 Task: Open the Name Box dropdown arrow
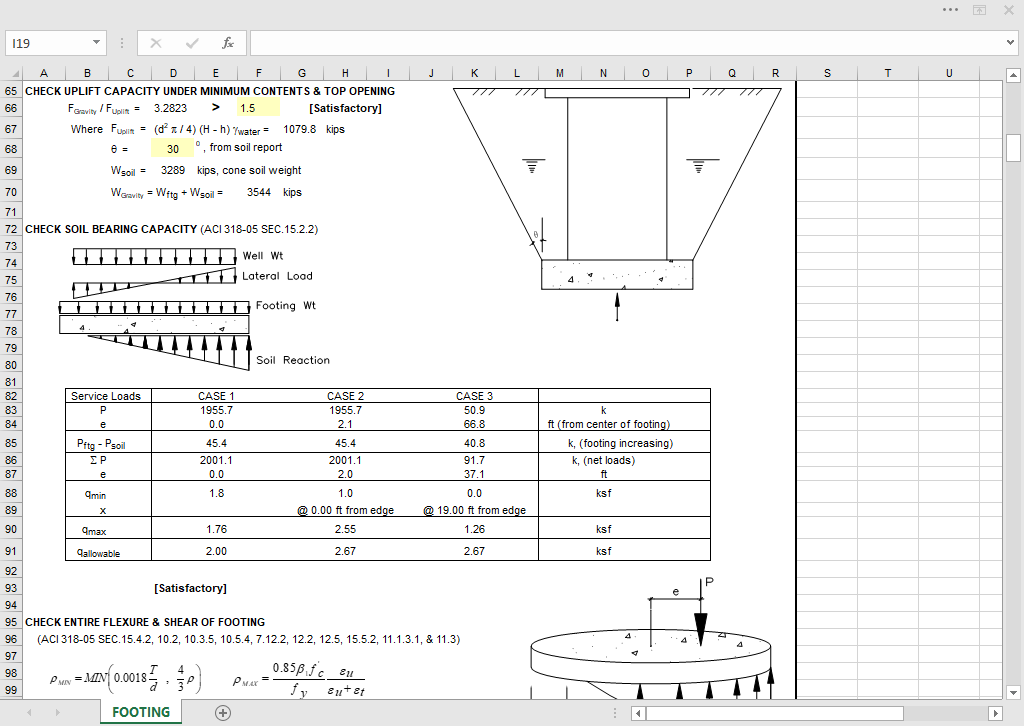click(96, 43)
